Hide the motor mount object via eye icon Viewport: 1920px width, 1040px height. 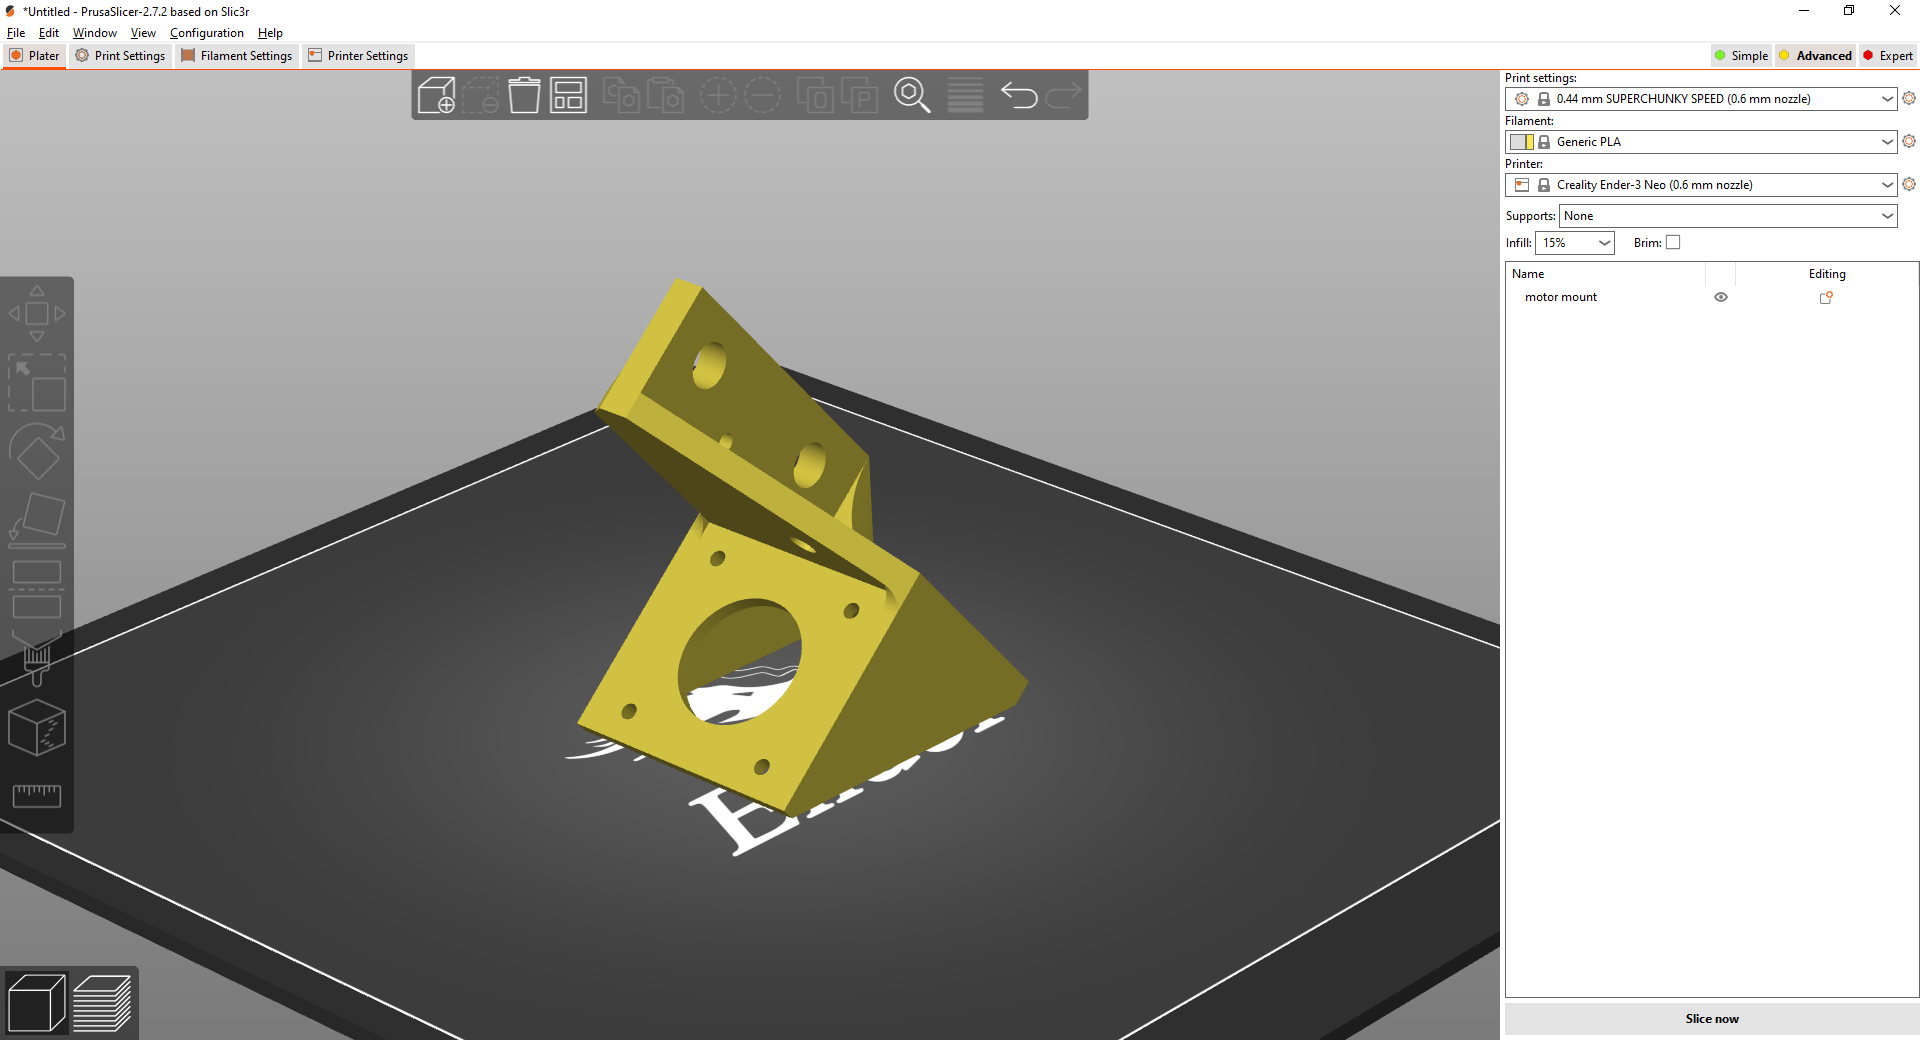click(x=1721, y=297)
